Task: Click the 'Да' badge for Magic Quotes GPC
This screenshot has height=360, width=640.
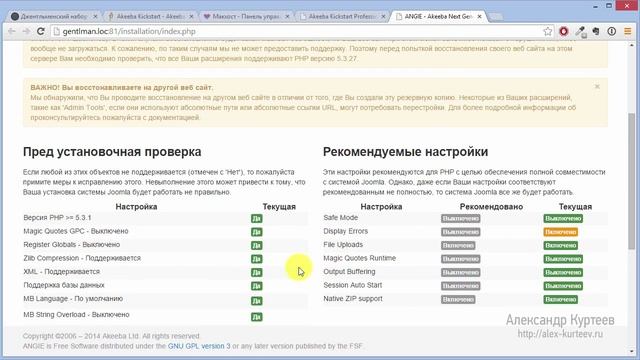Action: click(257, 232)
